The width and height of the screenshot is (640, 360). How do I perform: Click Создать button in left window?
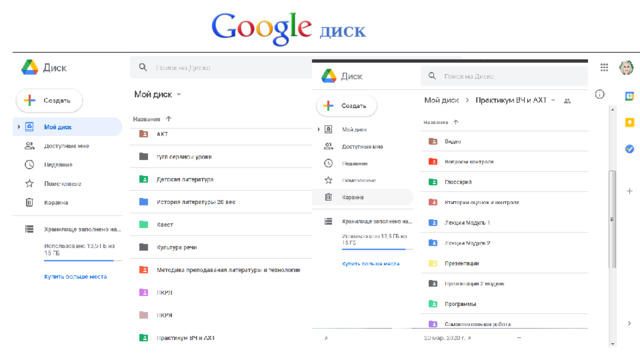point(49,100)
